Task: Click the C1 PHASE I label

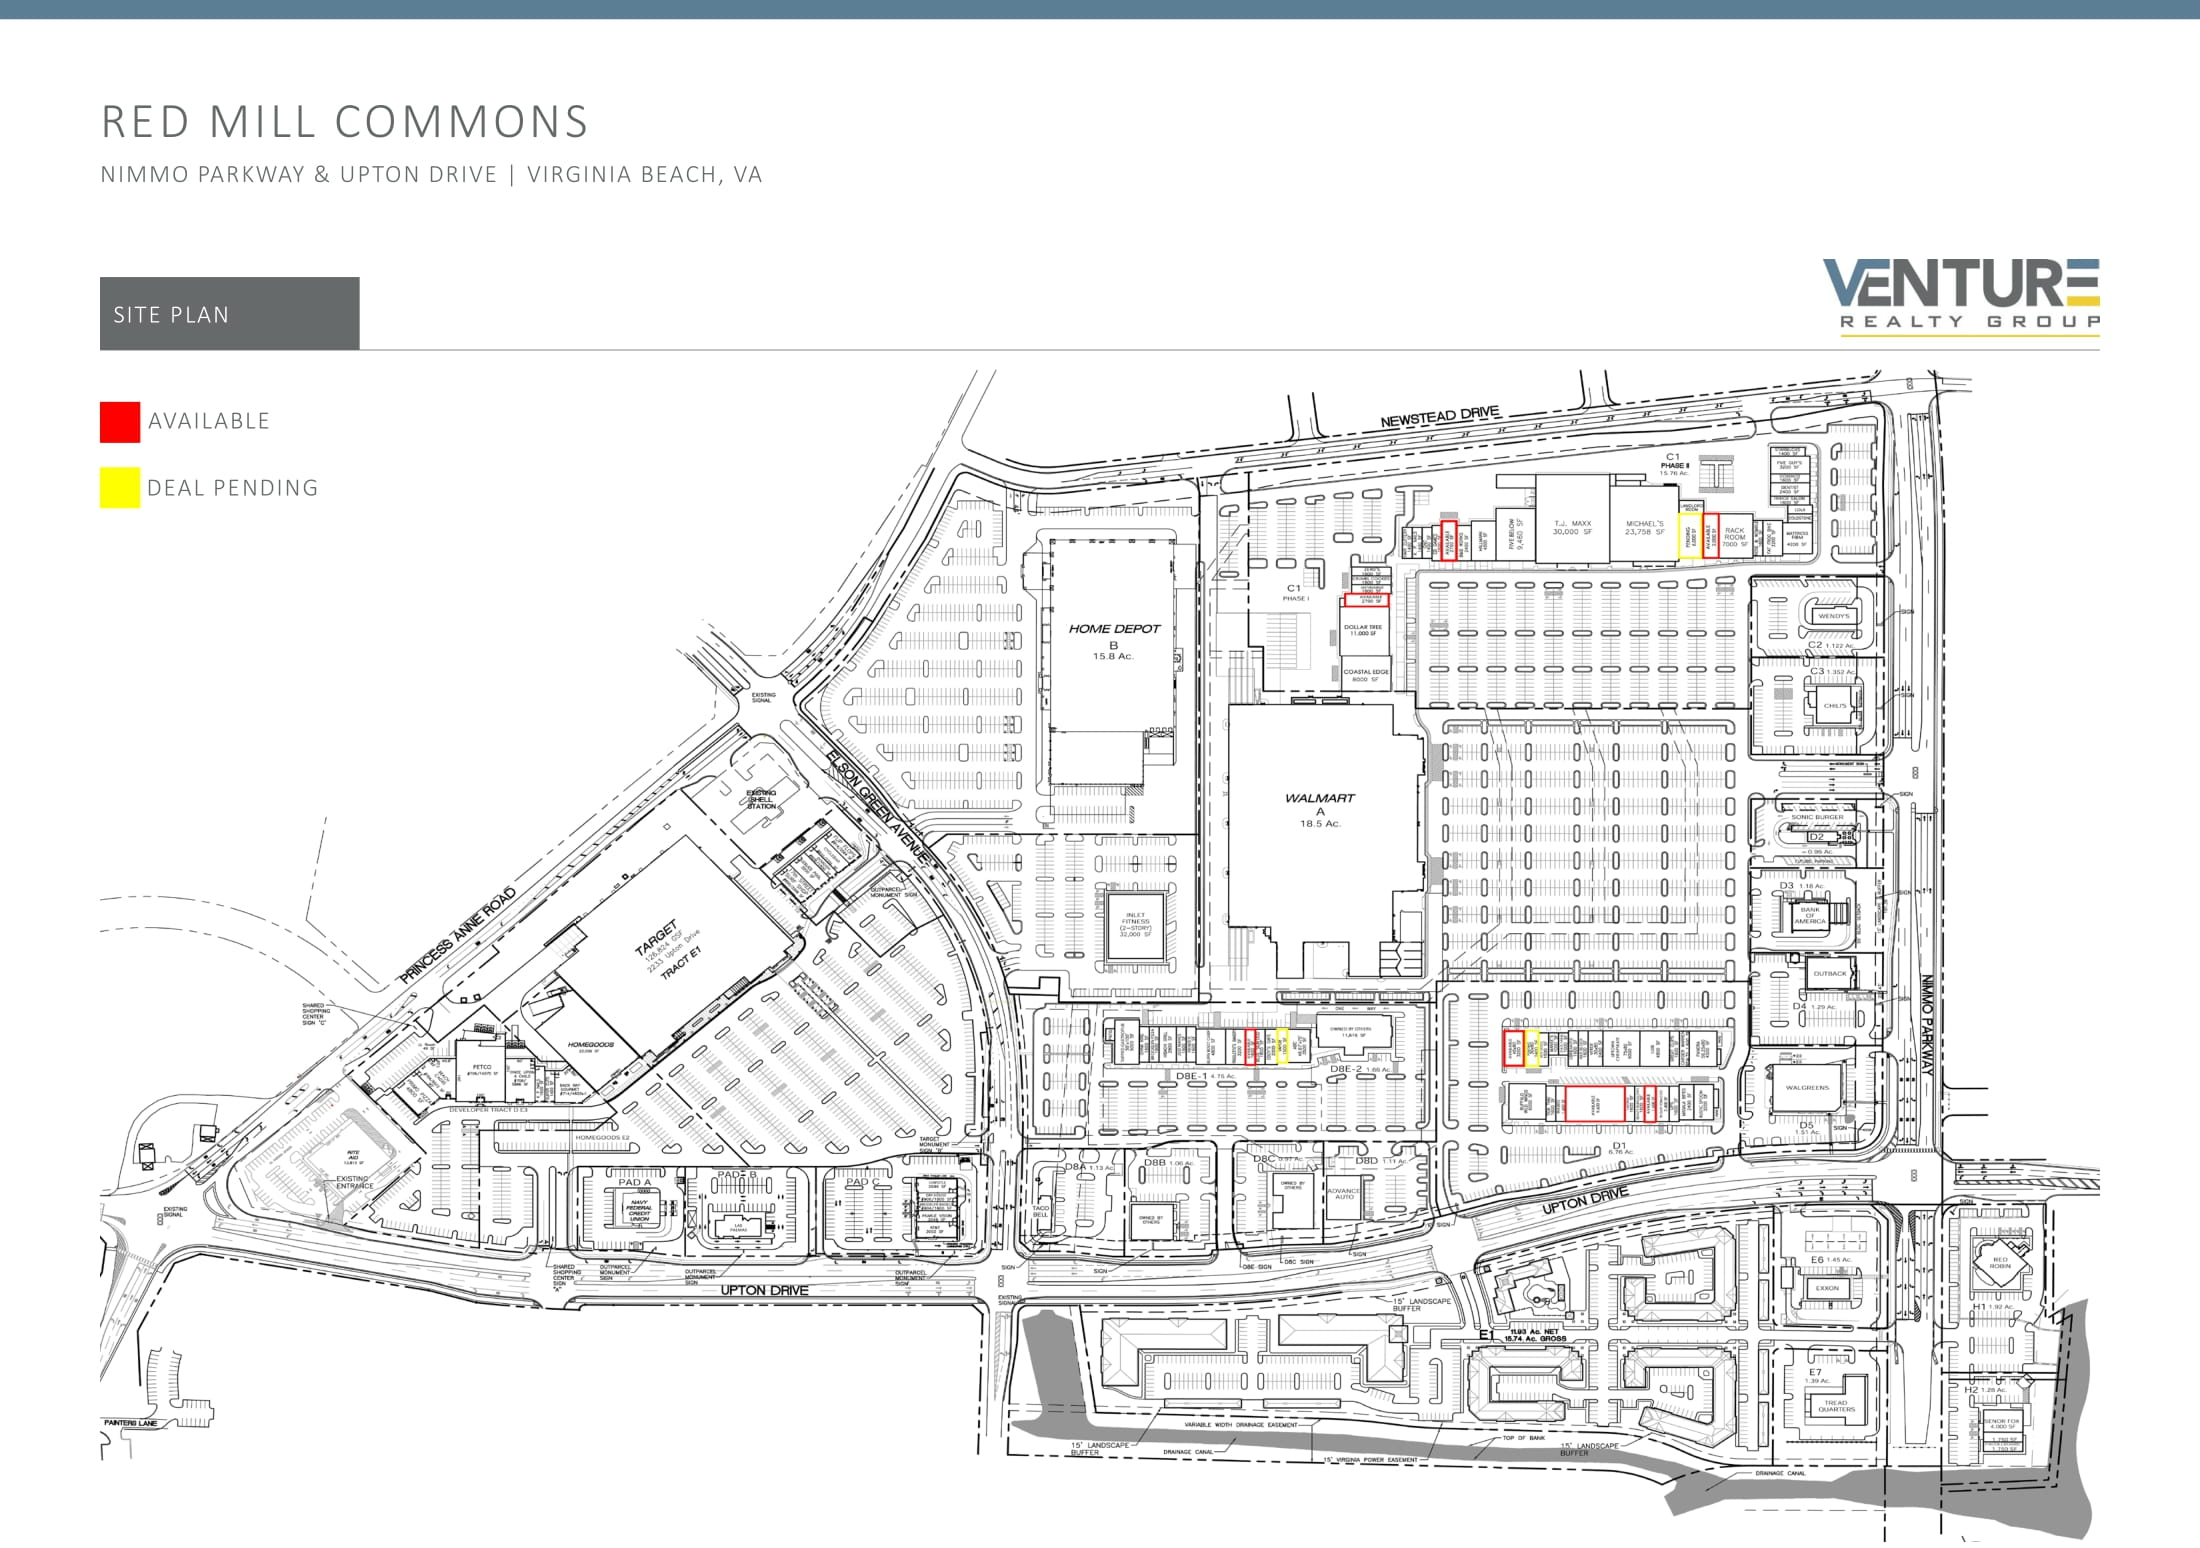Action: (1295, 593)
